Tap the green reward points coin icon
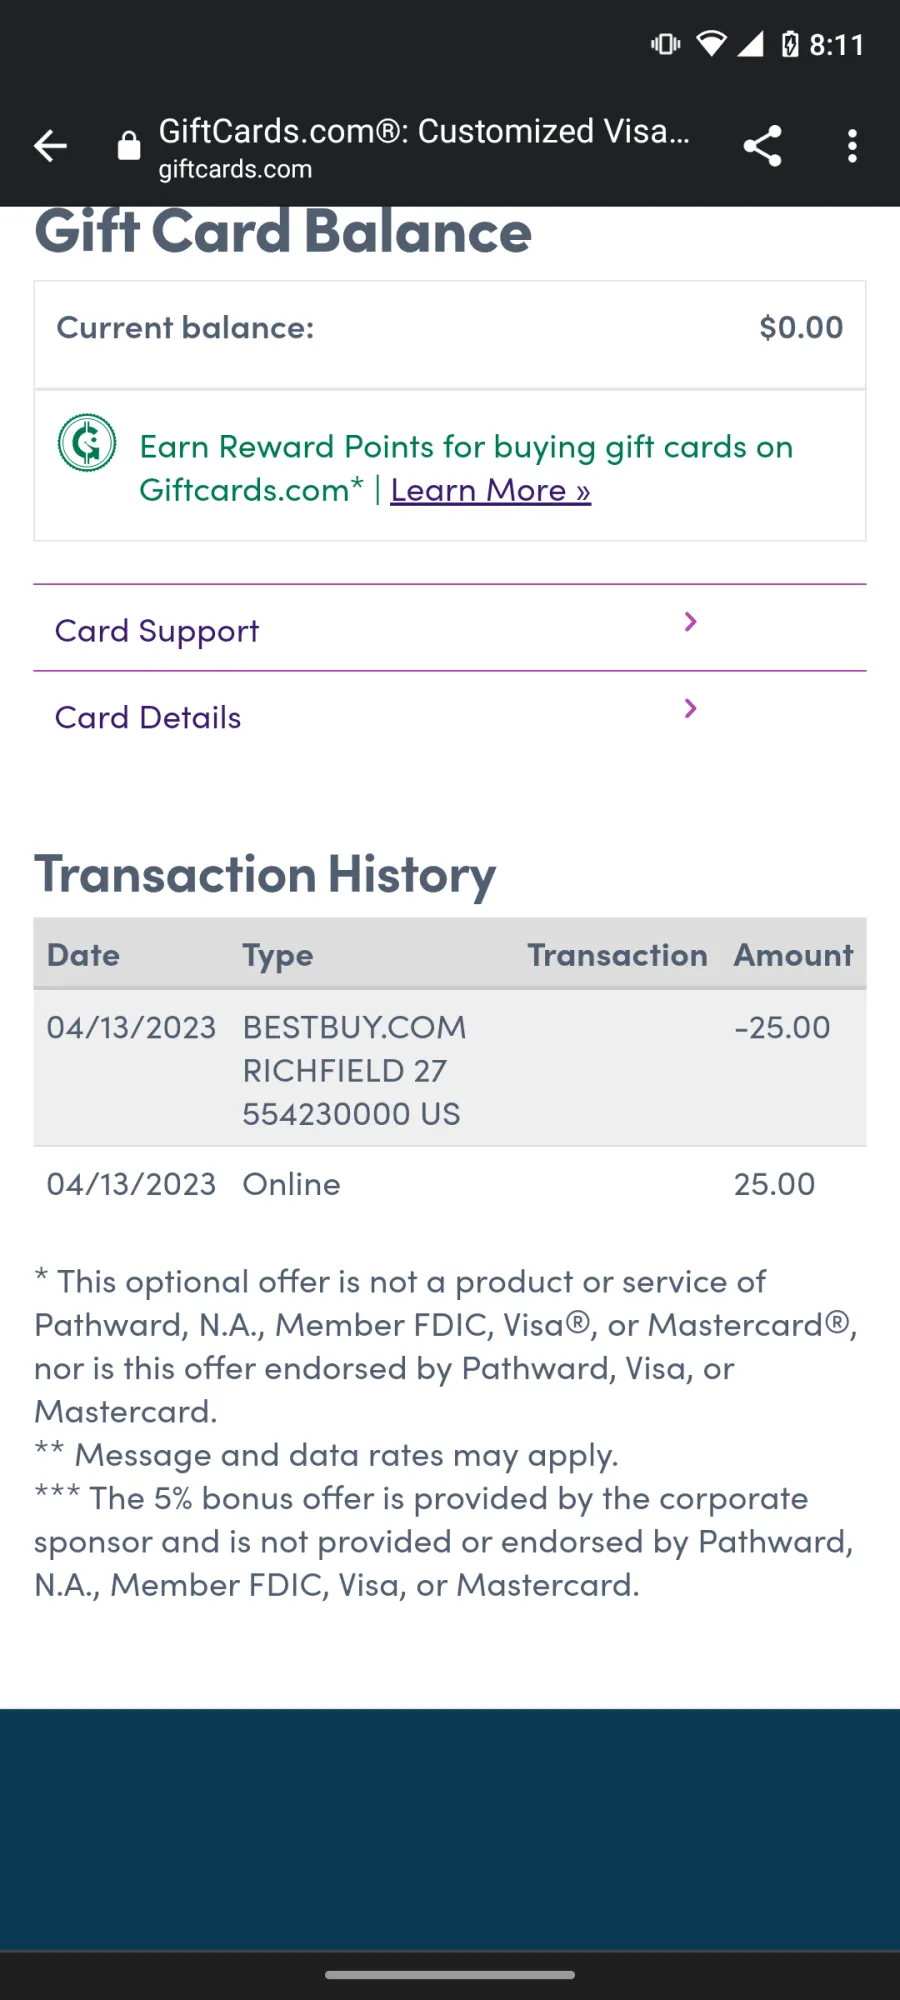 tap(87, 443)
